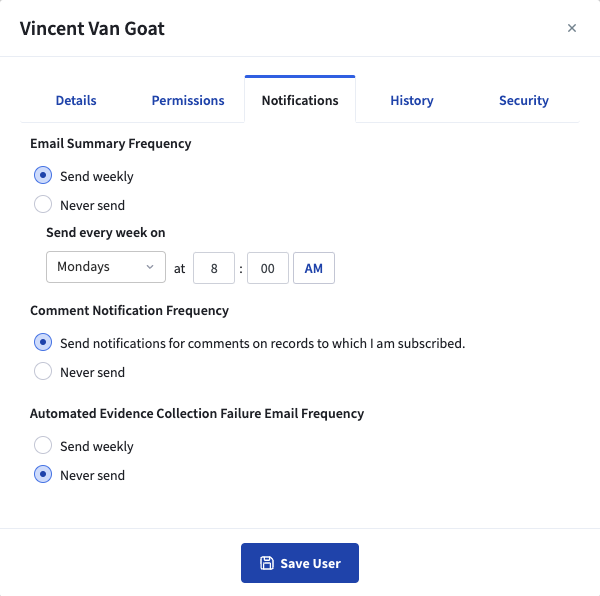The width and height of the screenshot is (600, 596).
Task: Open the Details tab
Action: coord(76,100)
